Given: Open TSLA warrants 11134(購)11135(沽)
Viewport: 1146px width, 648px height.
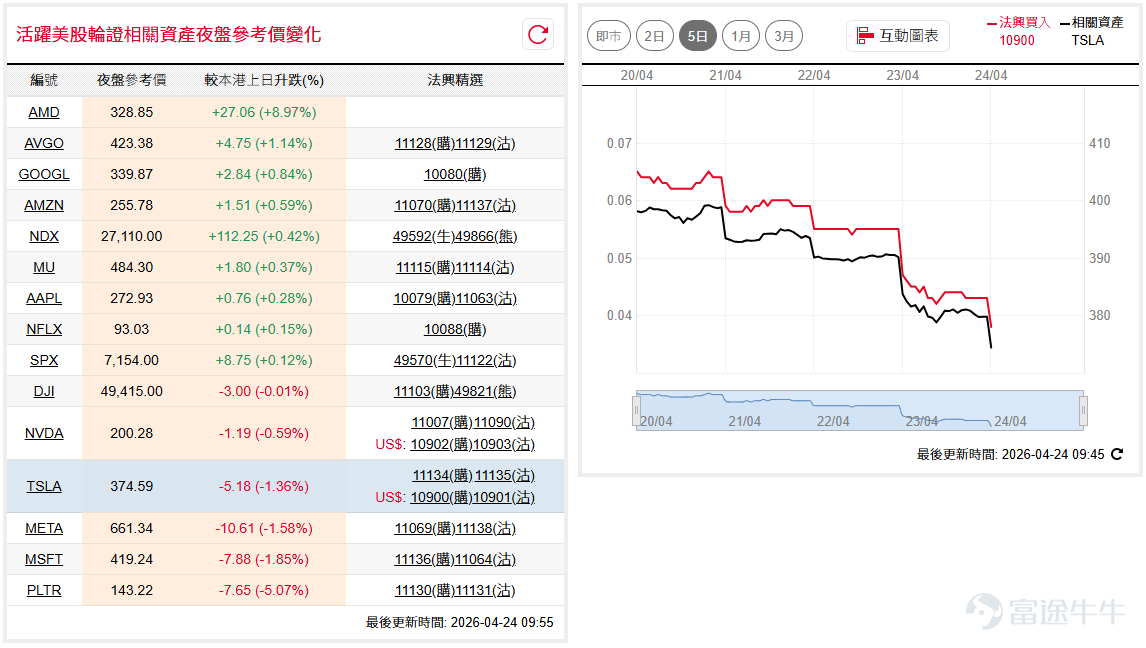Looking at the screenshot, I should (473, 476).
